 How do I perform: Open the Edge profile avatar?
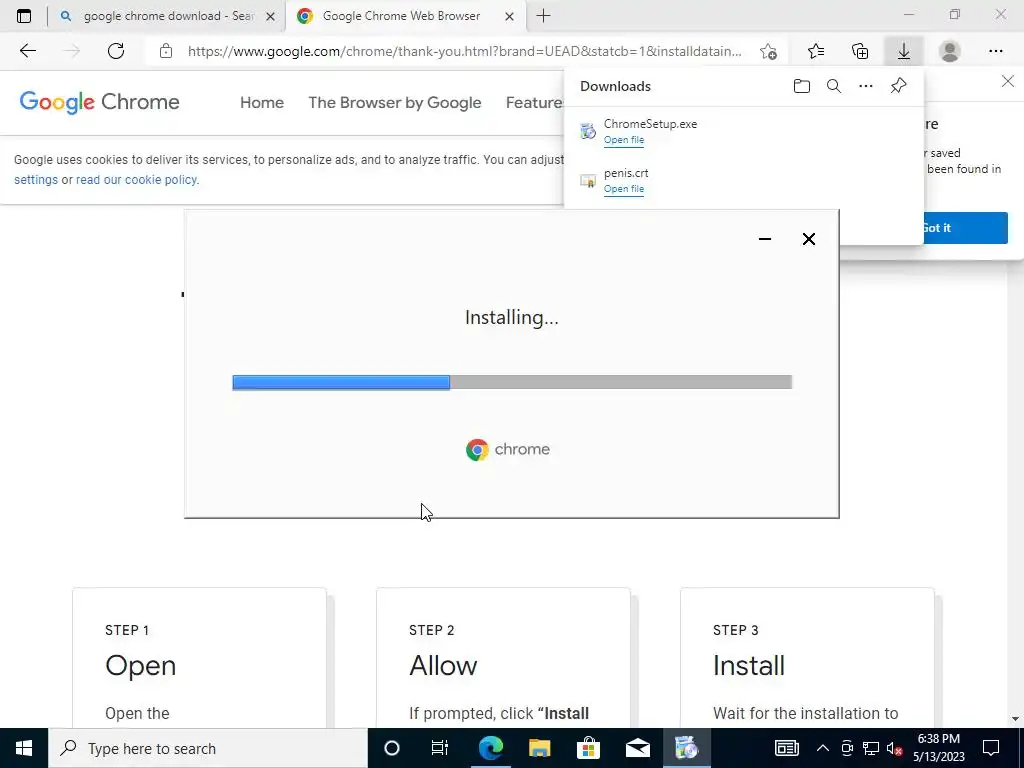coord(950,51)
